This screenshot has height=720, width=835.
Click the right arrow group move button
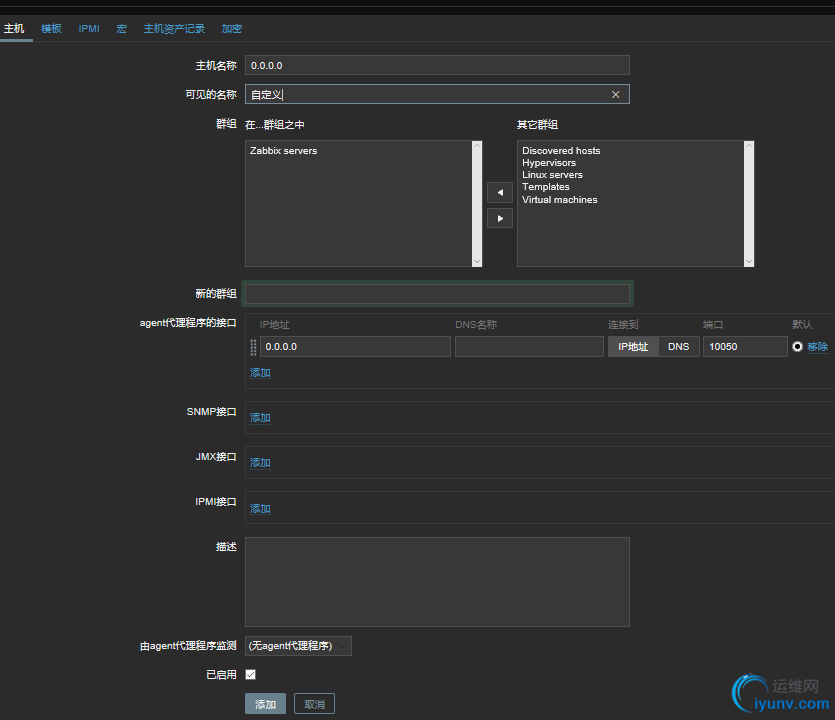(x=499, y=218)
